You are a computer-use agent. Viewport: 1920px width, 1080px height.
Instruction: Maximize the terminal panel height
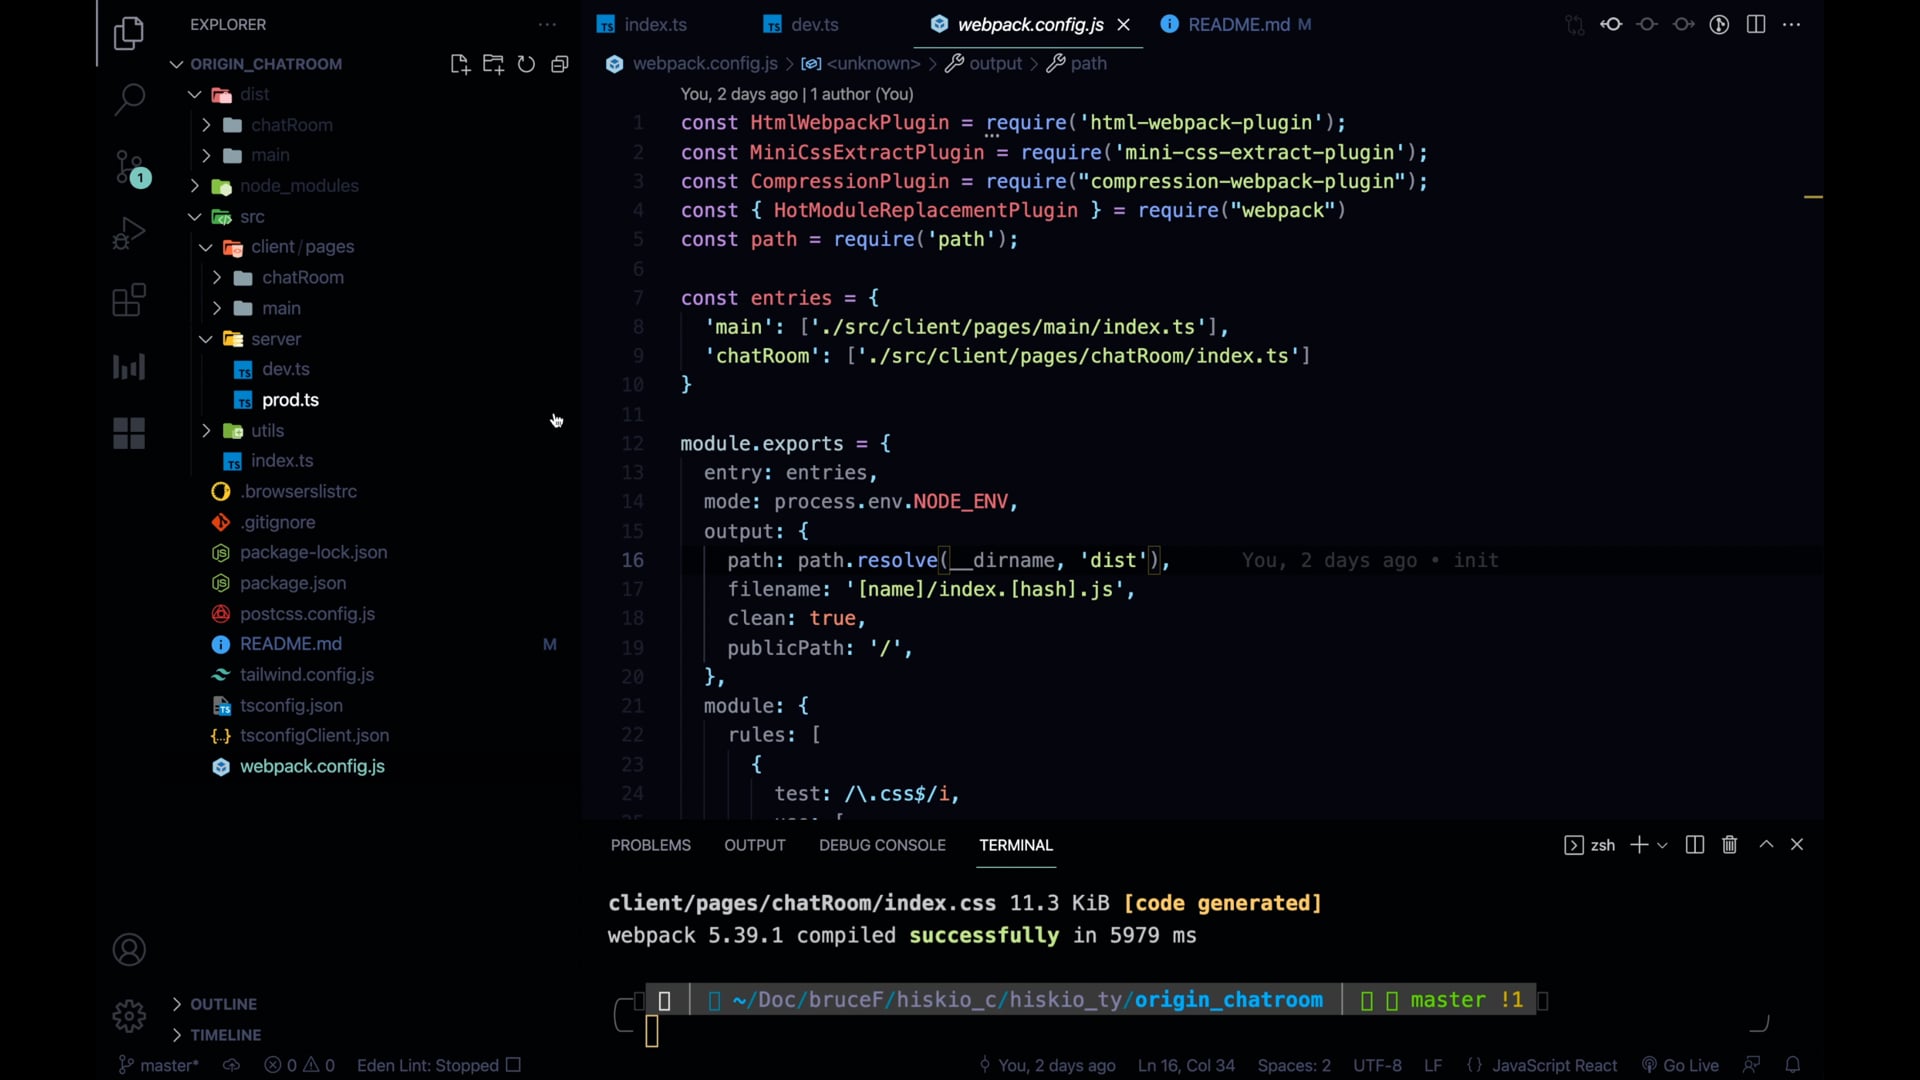pos(1766,845)
